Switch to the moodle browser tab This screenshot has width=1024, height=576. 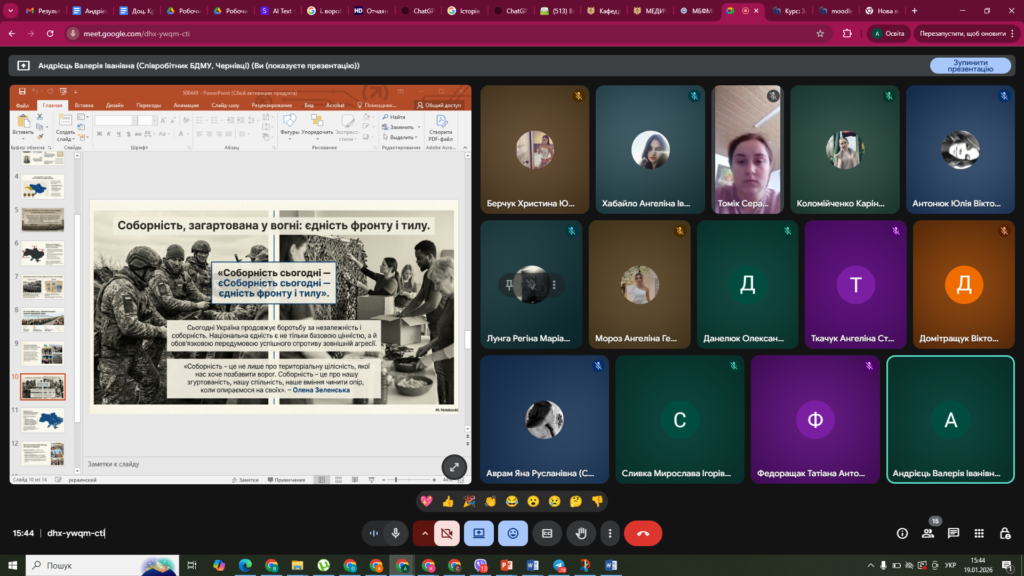(837, 11)
